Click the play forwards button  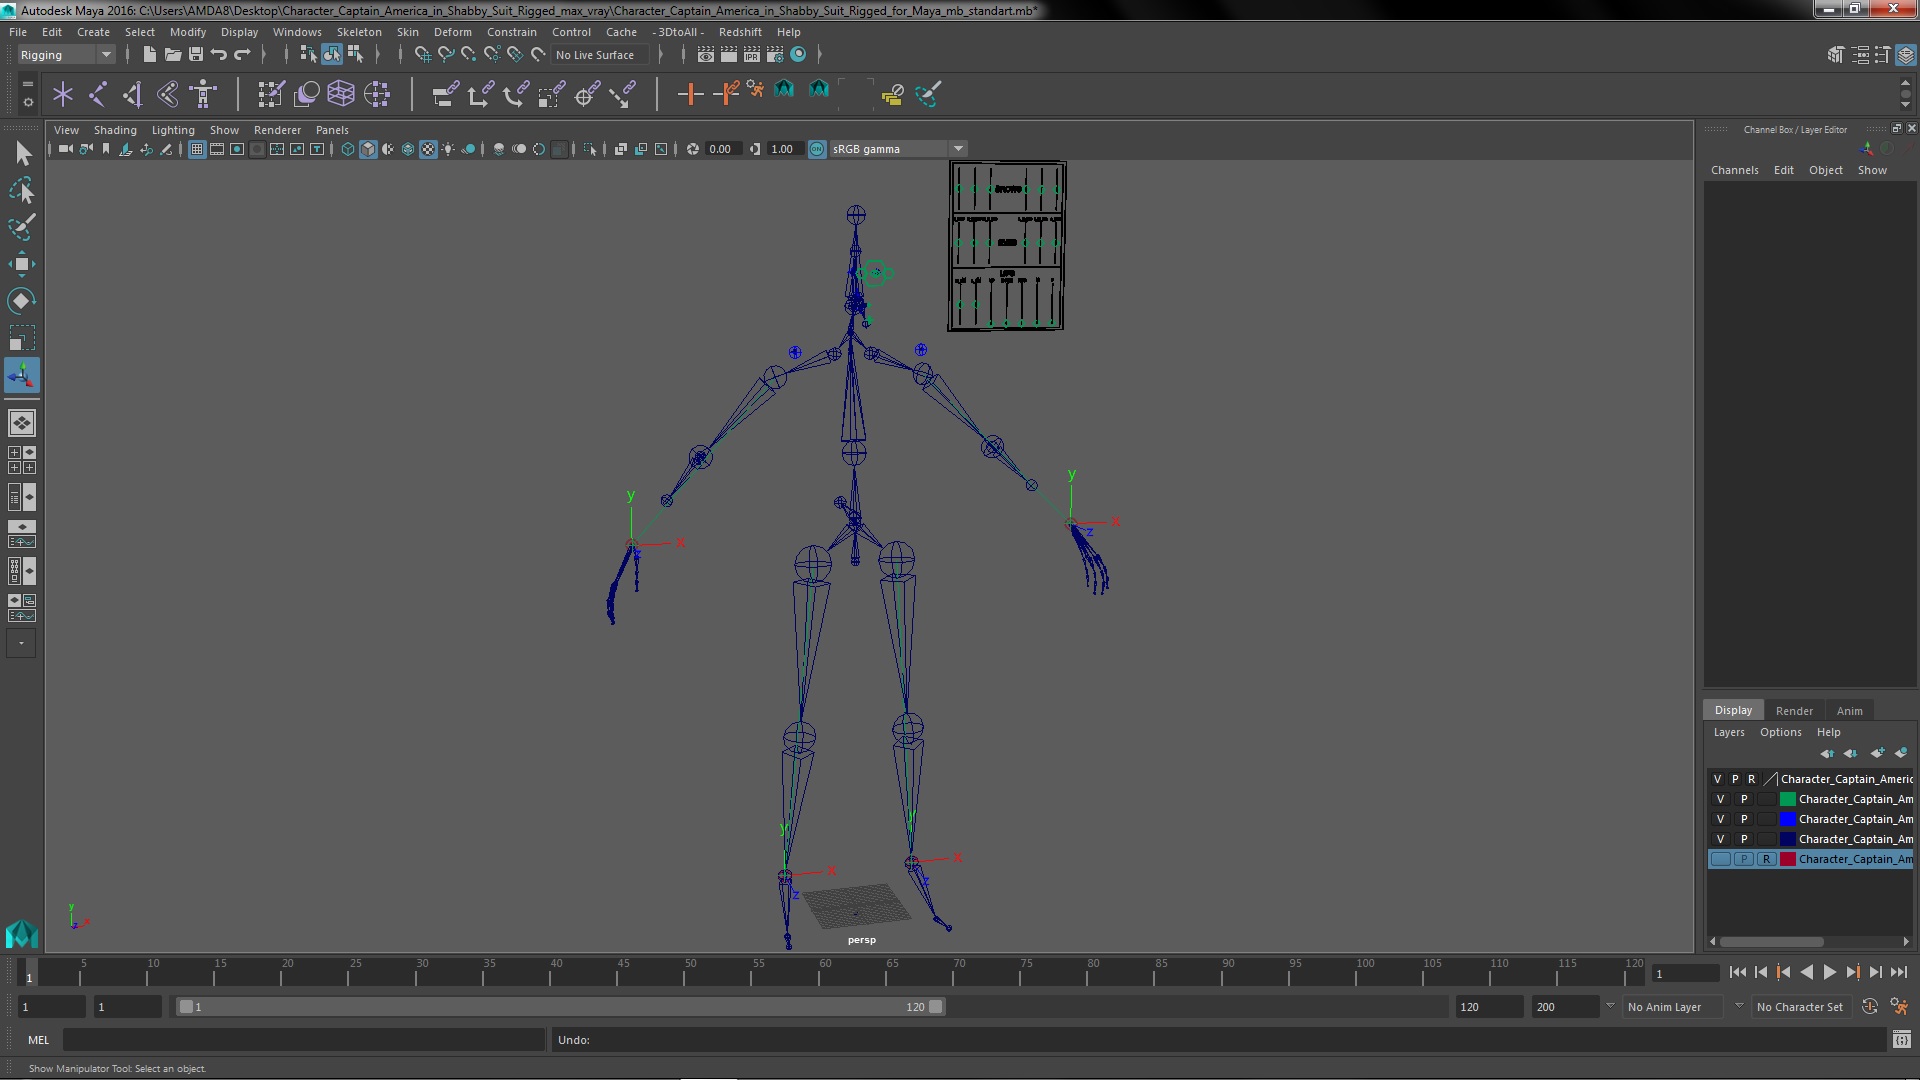1829,972
